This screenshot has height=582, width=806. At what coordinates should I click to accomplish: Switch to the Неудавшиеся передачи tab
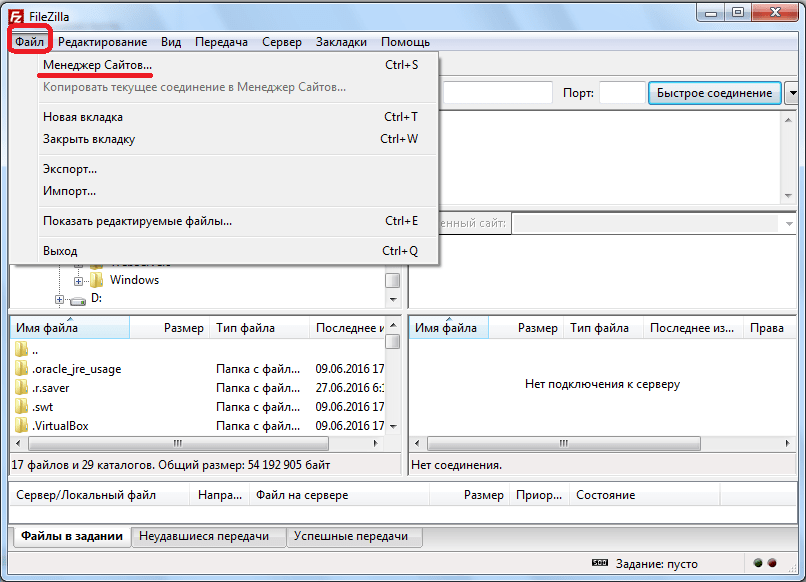coord(204,537)
